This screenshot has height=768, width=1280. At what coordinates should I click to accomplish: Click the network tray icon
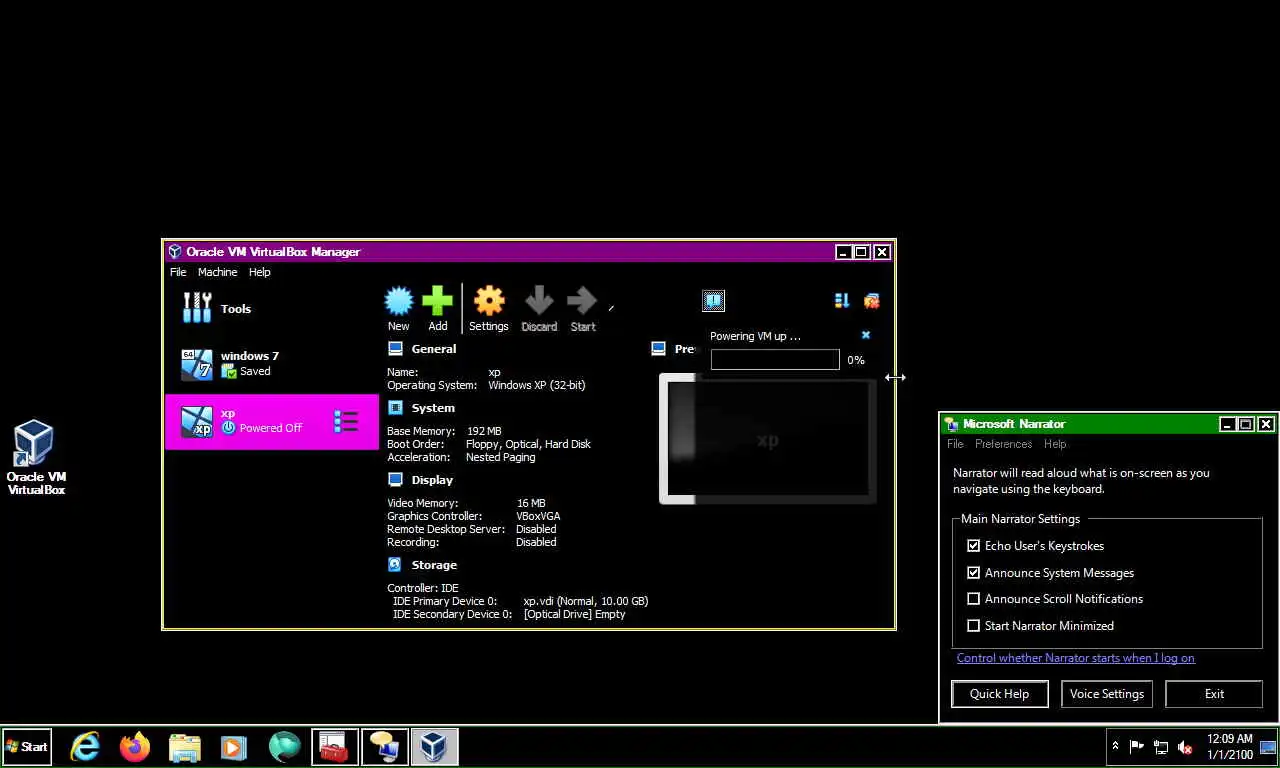pyautogui.click(x=1161, y=747)
